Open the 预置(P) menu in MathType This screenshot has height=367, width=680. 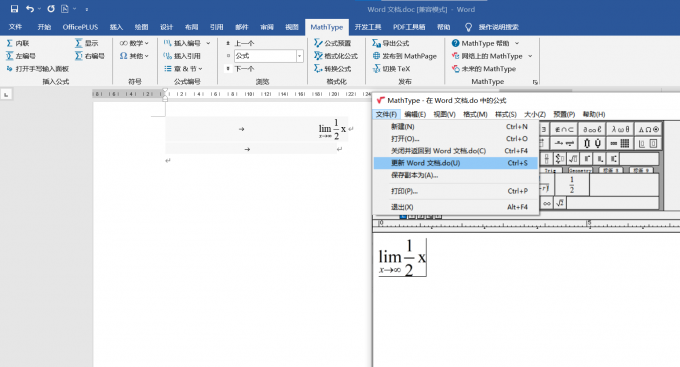564,114
